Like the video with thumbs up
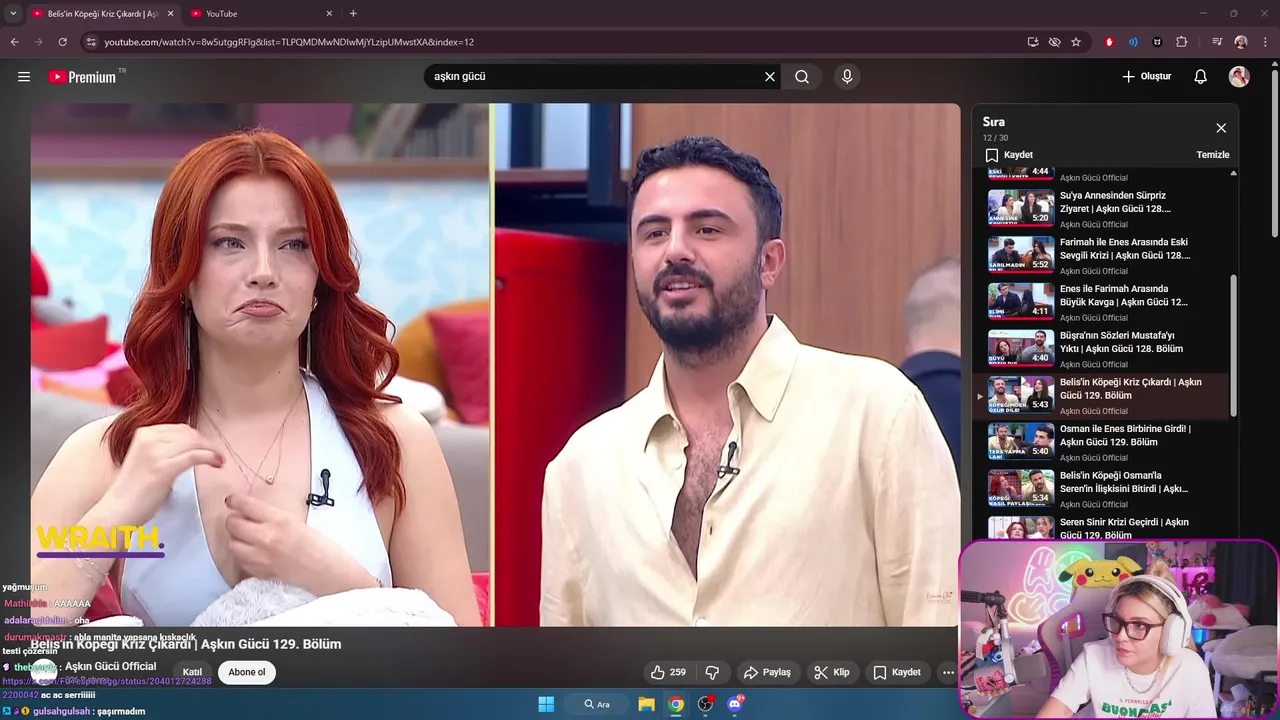1280x720 pixels. [x=668, y=672]
